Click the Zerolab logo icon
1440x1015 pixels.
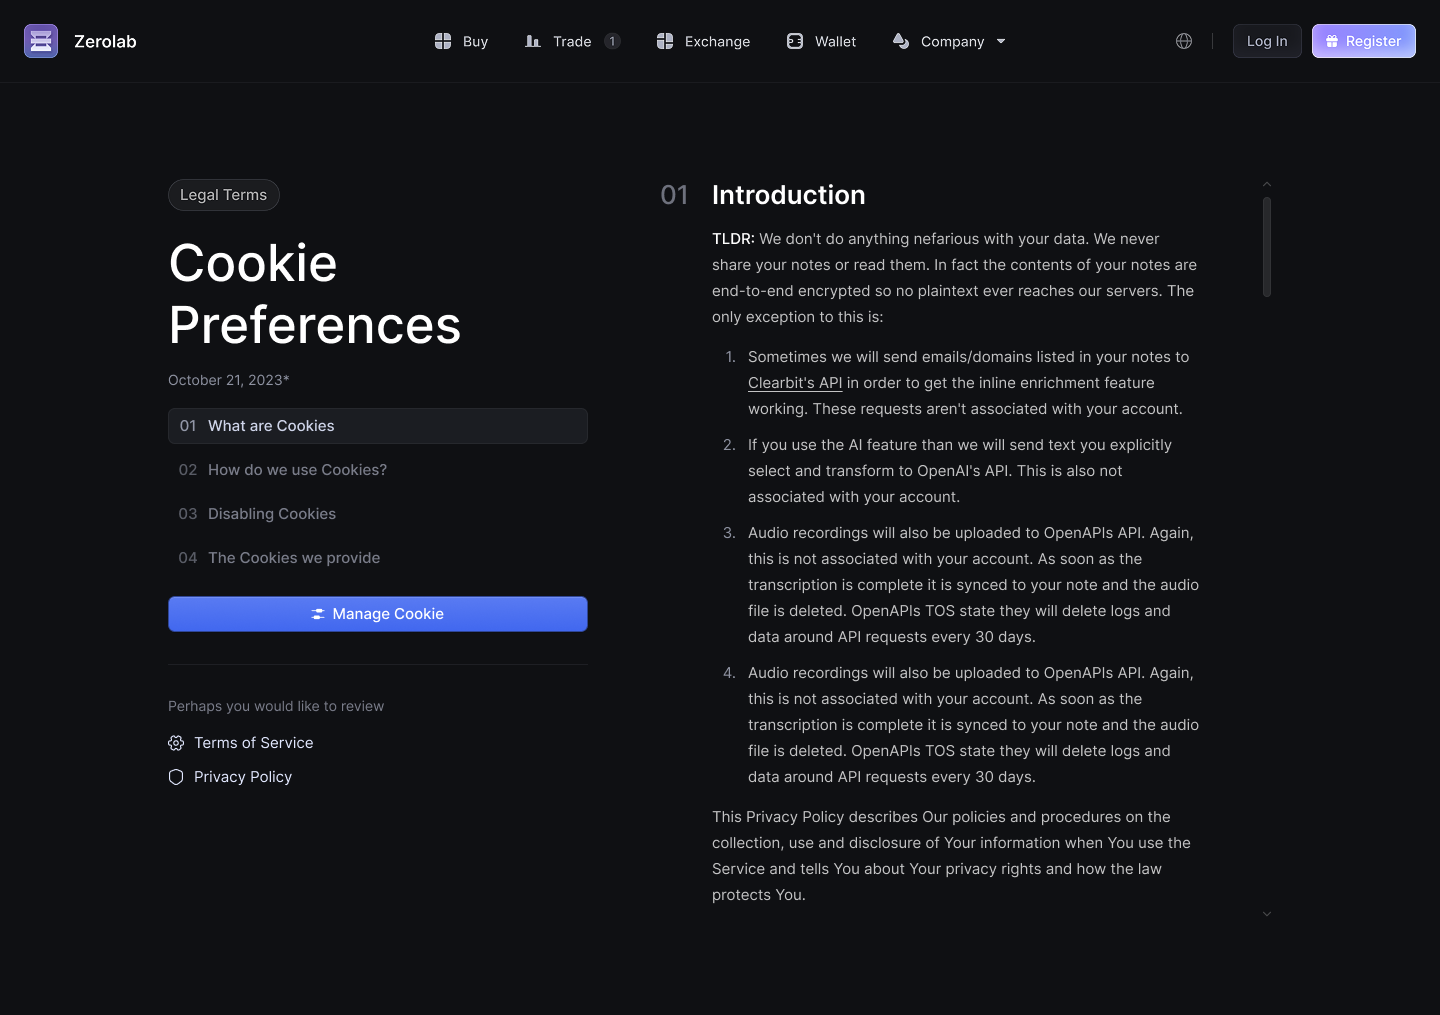pyautogui.click(x=41, y=41)
